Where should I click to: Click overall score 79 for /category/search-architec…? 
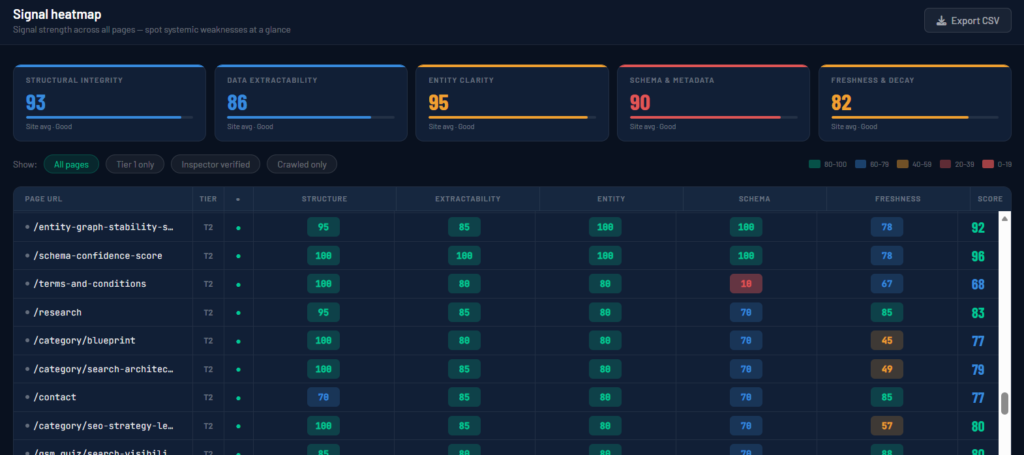pyautogui.click(x=978, y=369)
